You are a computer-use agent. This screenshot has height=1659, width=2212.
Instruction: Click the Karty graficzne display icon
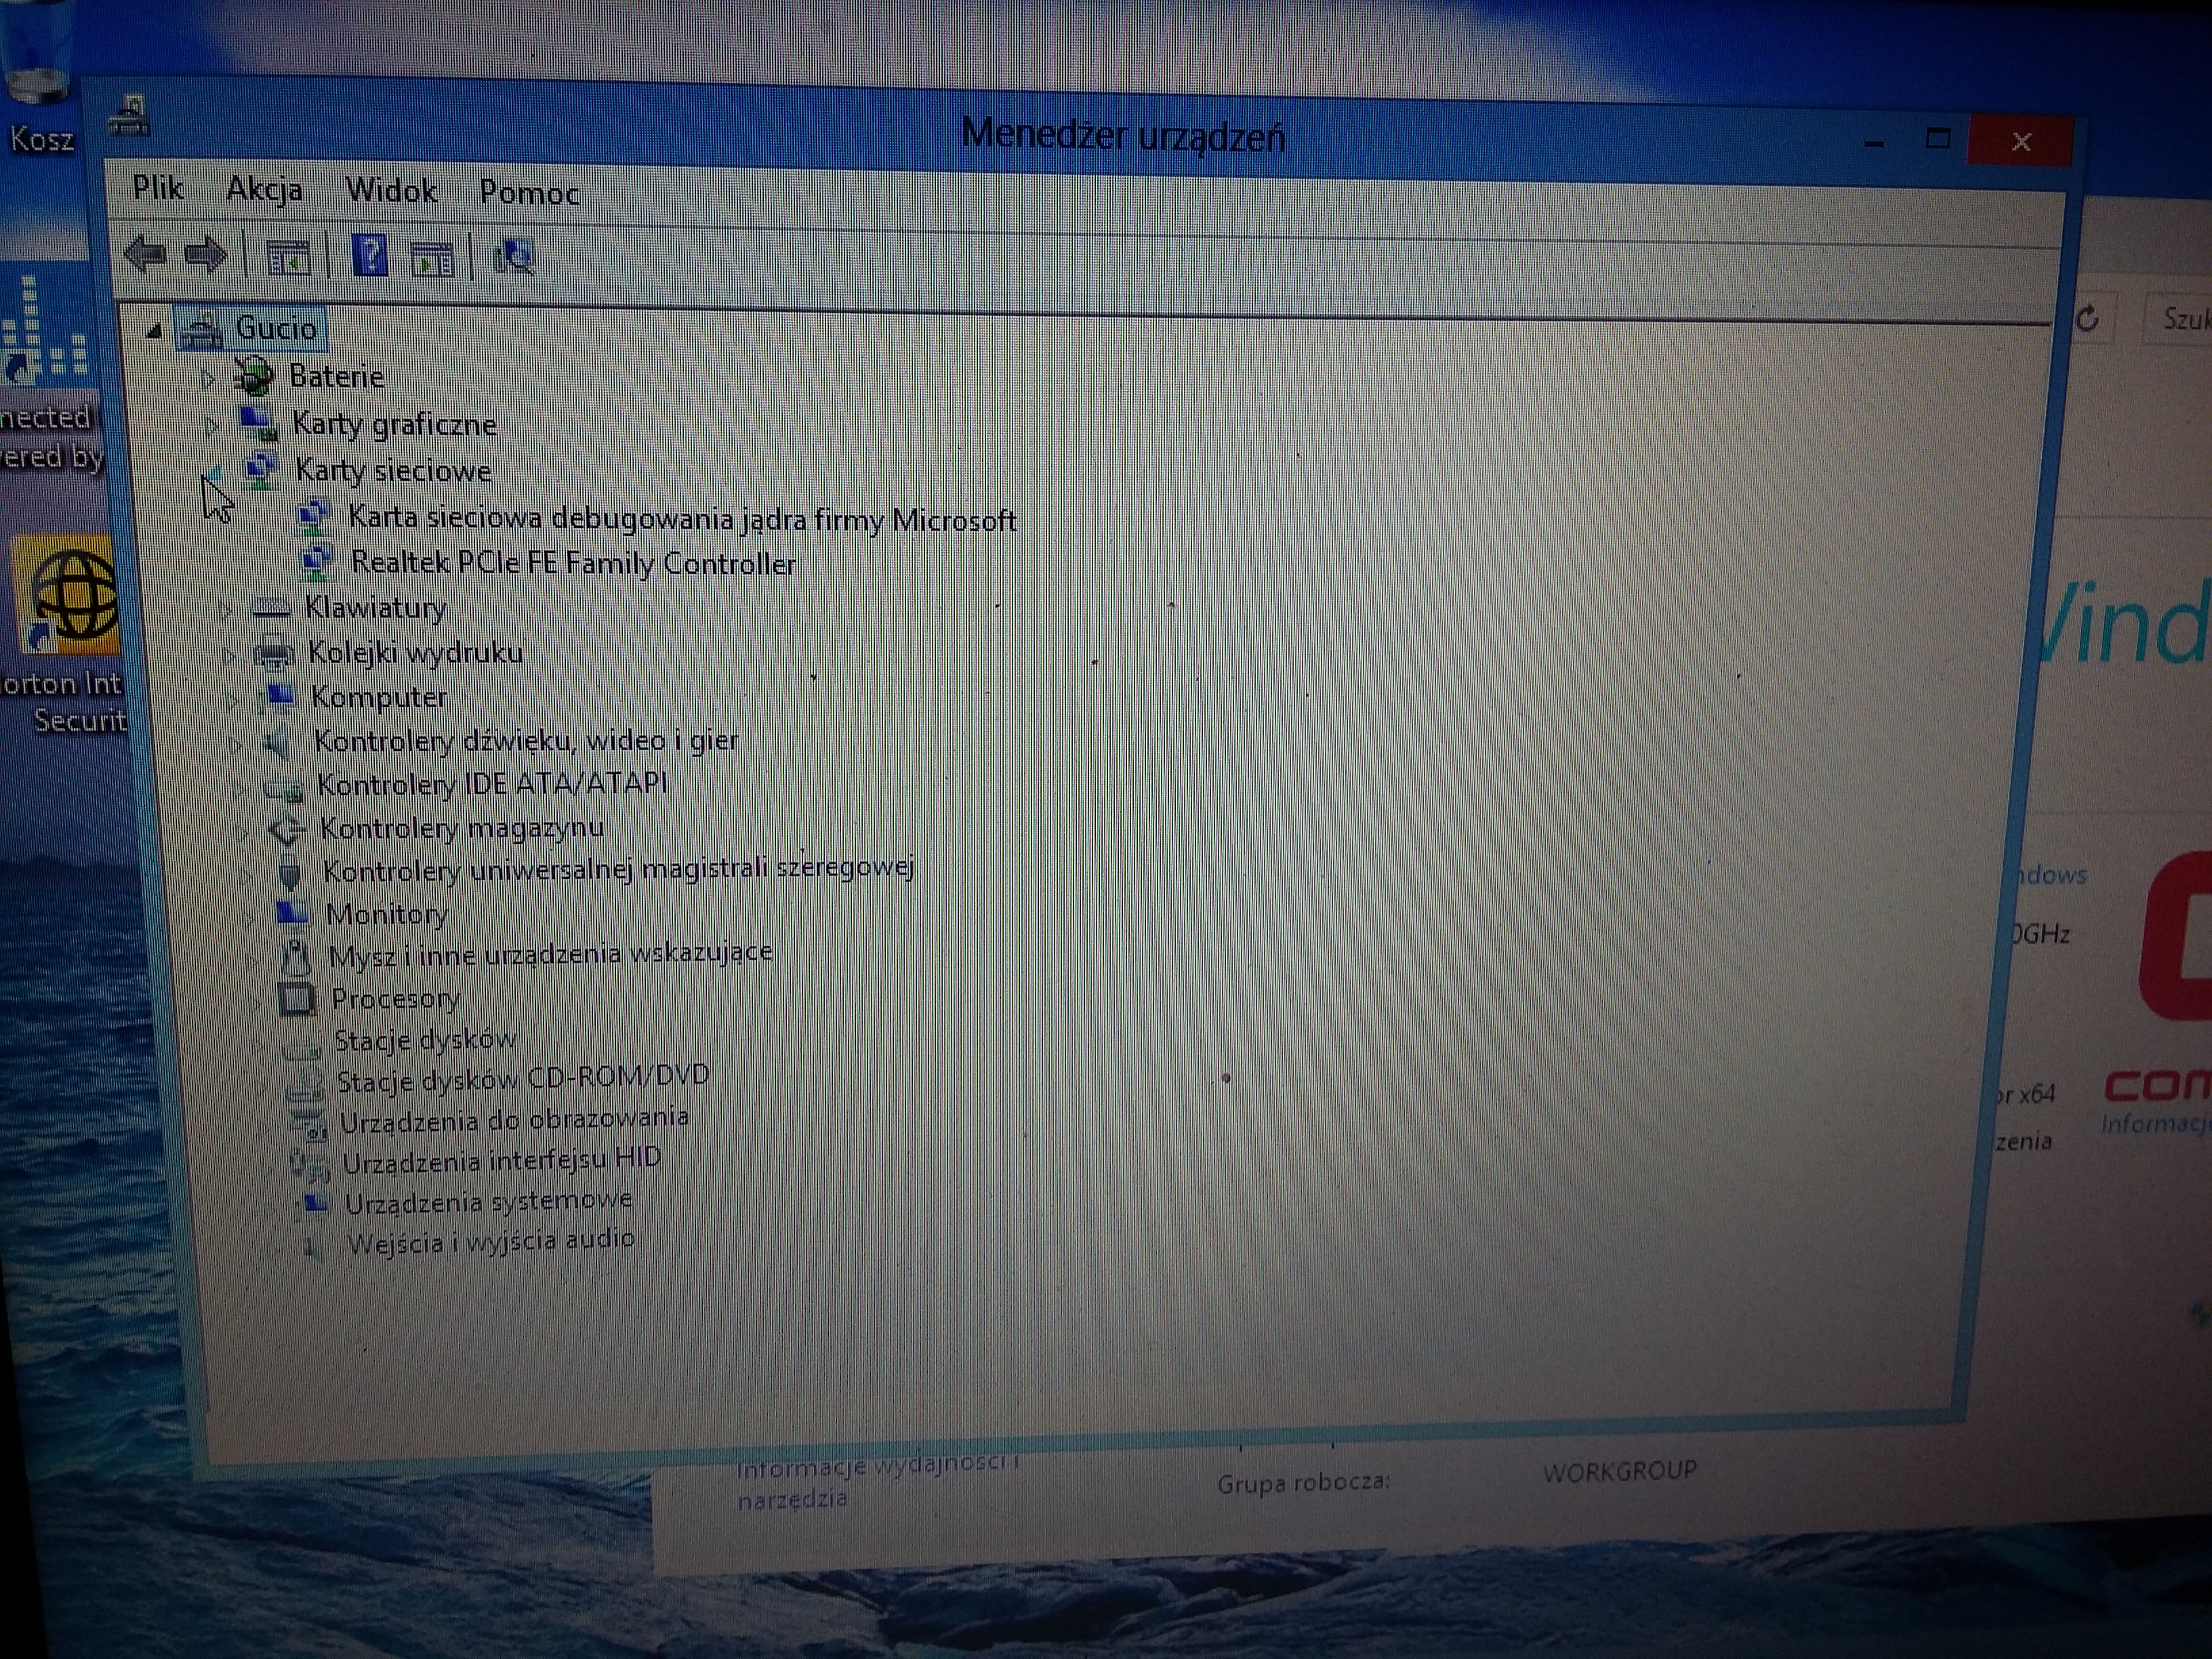tap(259, 423)
